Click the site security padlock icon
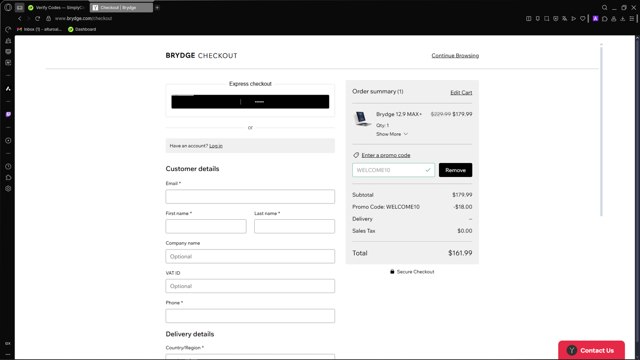 (x=48, y=18)
